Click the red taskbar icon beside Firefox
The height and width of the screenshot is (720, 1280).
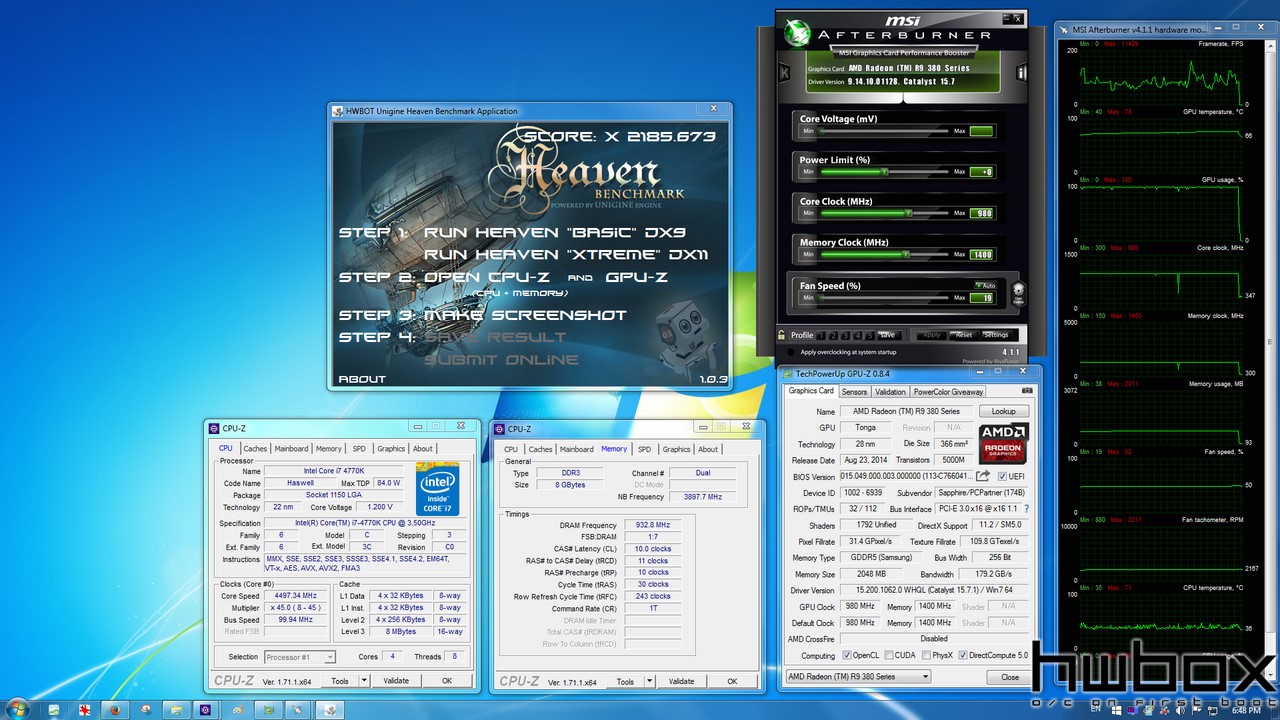click(x=85, y=710)
